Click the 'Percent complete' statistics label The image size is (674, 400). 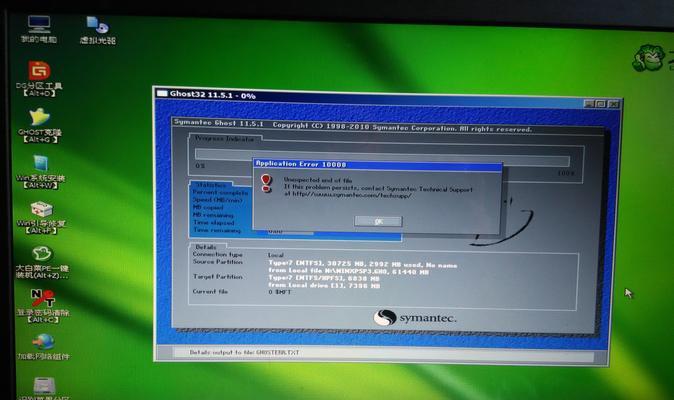[220, 192]
